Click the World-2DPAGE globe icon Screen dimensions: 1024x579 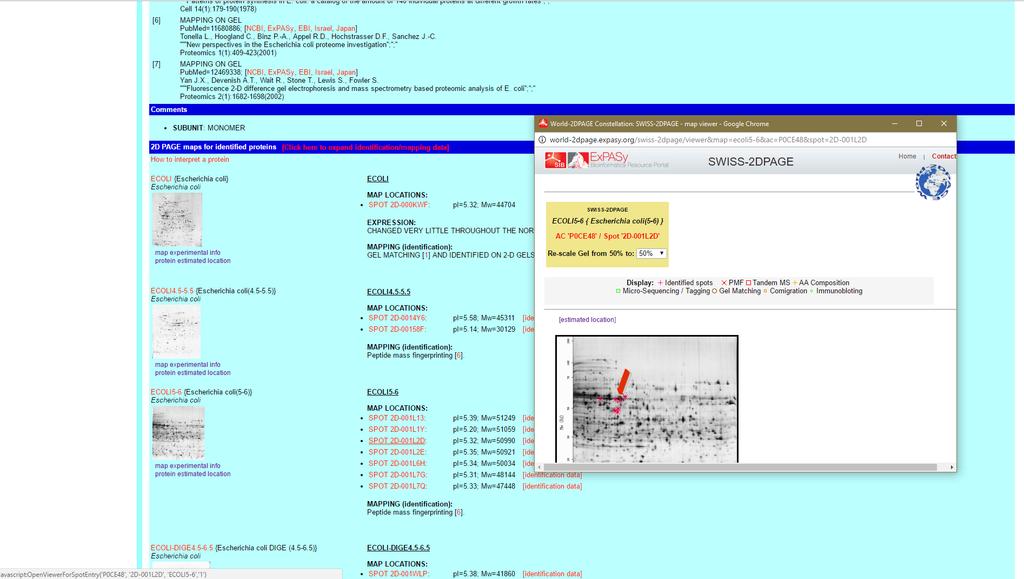(933, 182)
